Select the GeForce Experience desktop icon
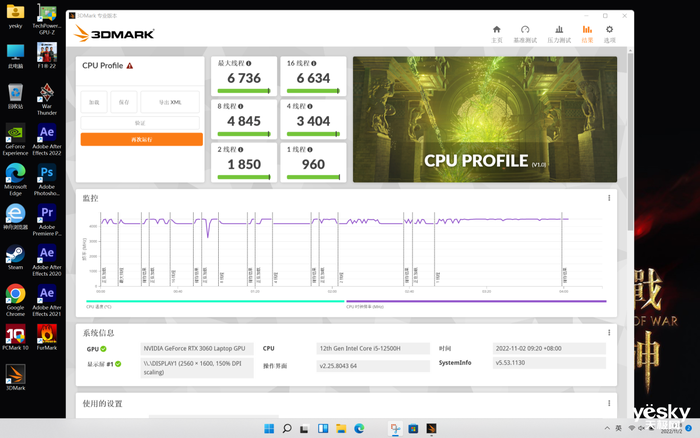Viewport: 700px width, 438px height. coord(15,139)
